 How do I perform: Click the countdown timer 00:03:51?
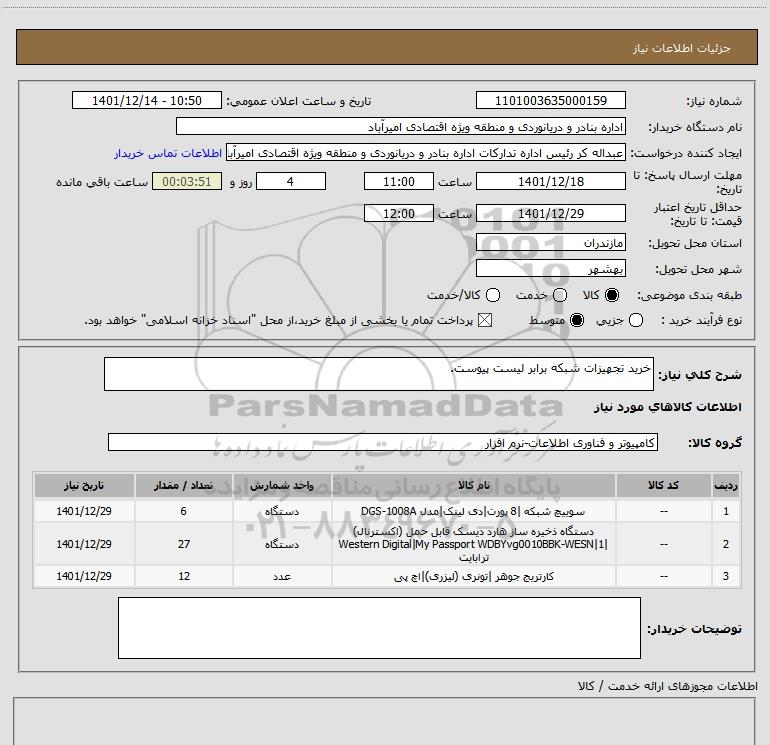pyautogui.click(x=187, y=182)
